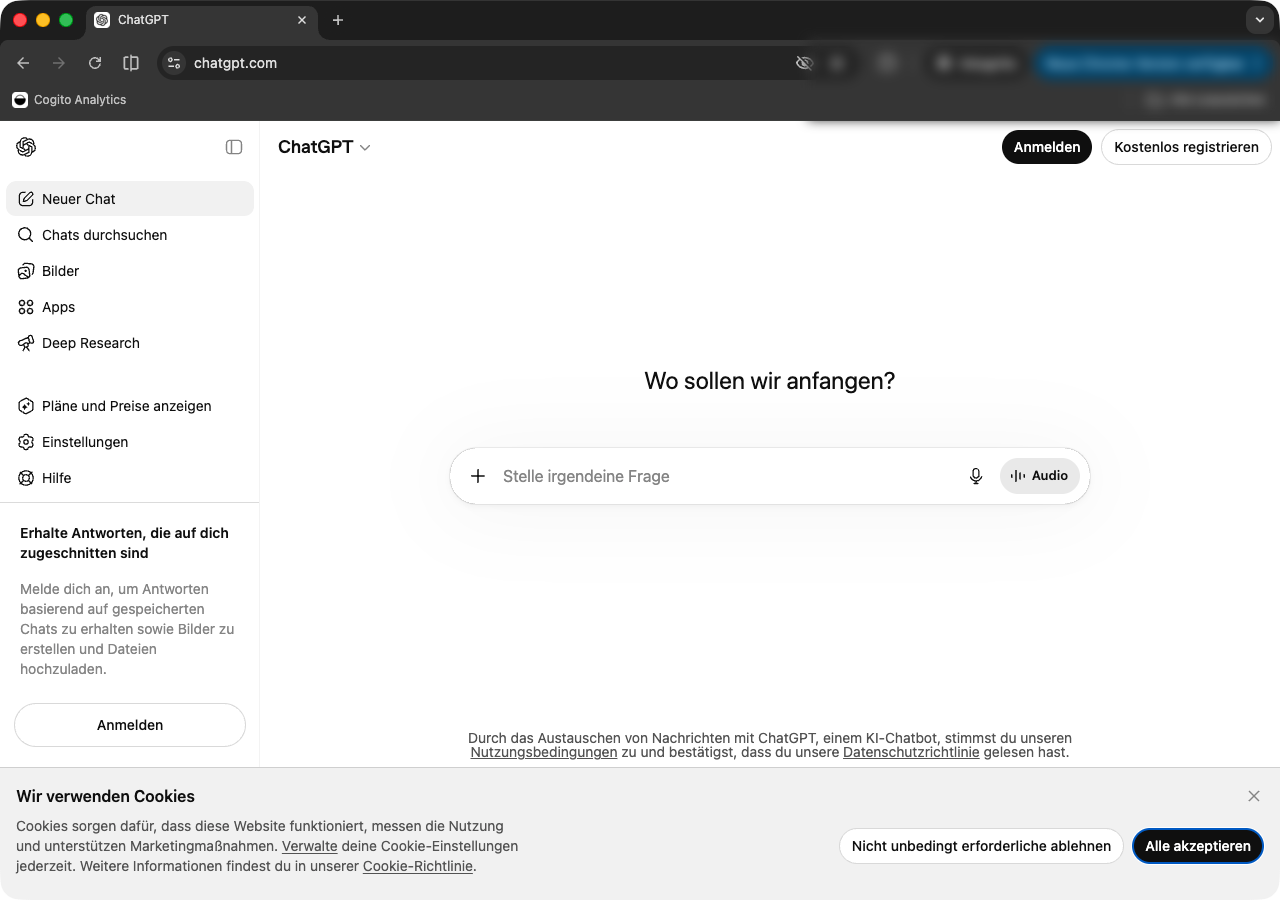Open Deep Research
The width and height of the screenshot is (1280, 900).
click(130, 343)
